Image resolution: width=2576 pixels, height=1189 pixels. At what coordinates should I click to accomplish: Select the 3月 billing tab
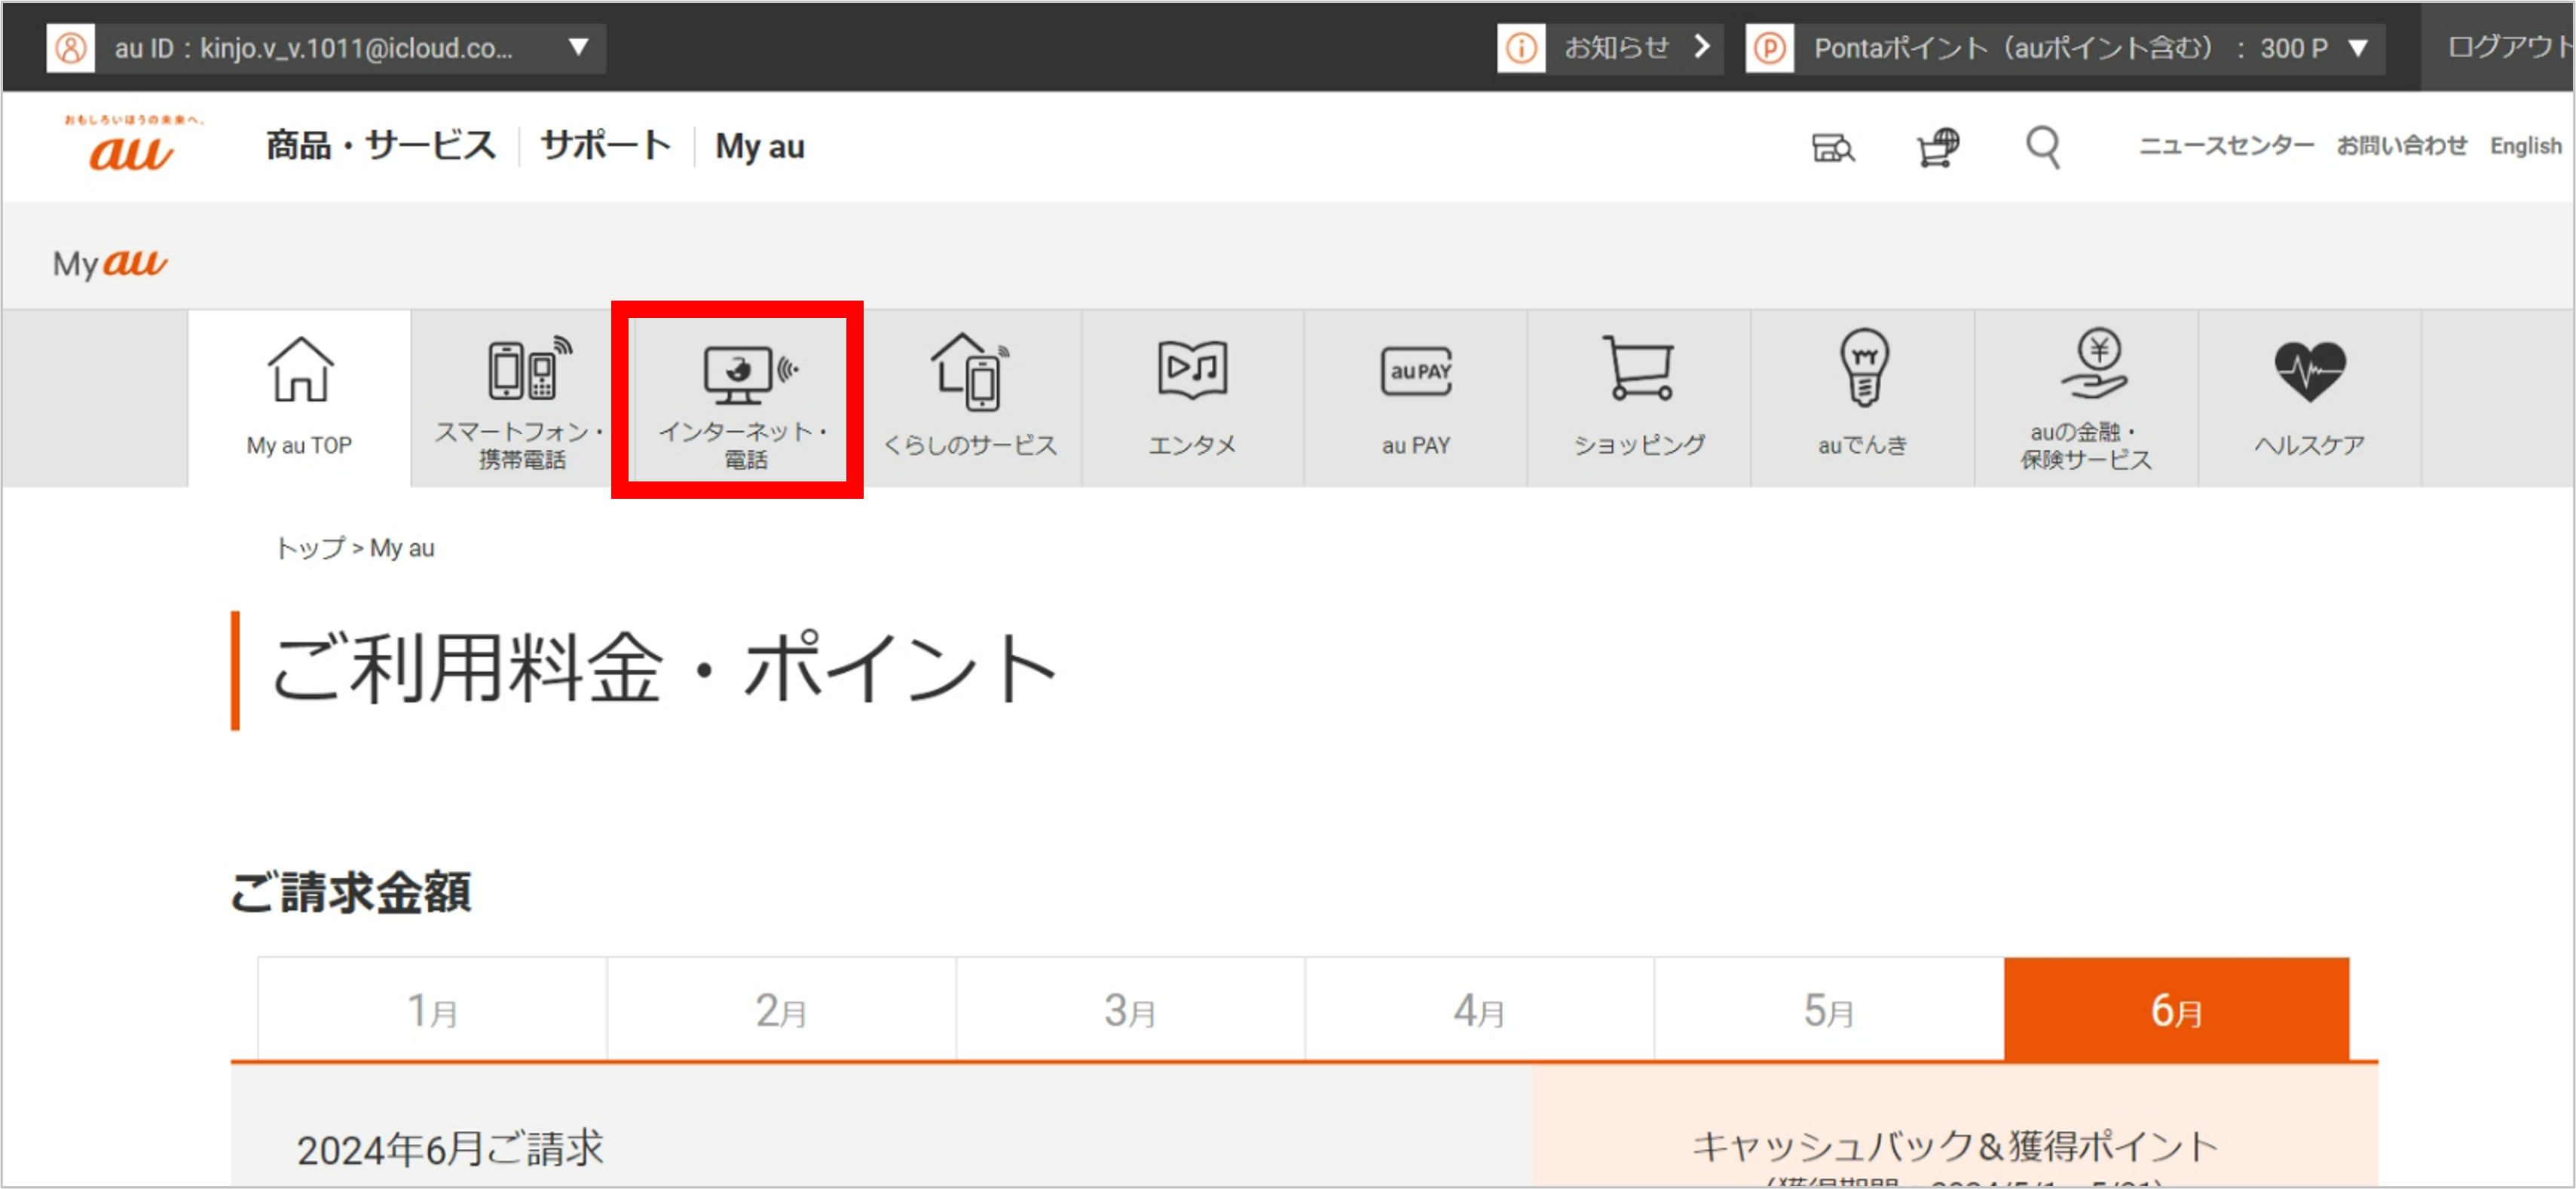(1131, 1009)
